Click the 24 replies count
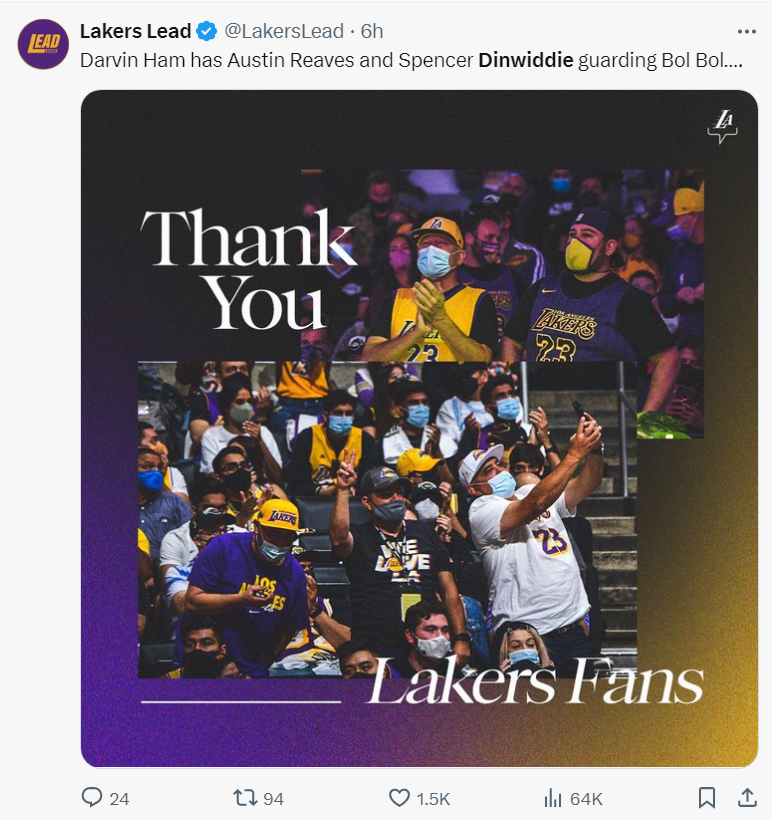772x820 pixels. pyautogui.click(x=119, y=799)
